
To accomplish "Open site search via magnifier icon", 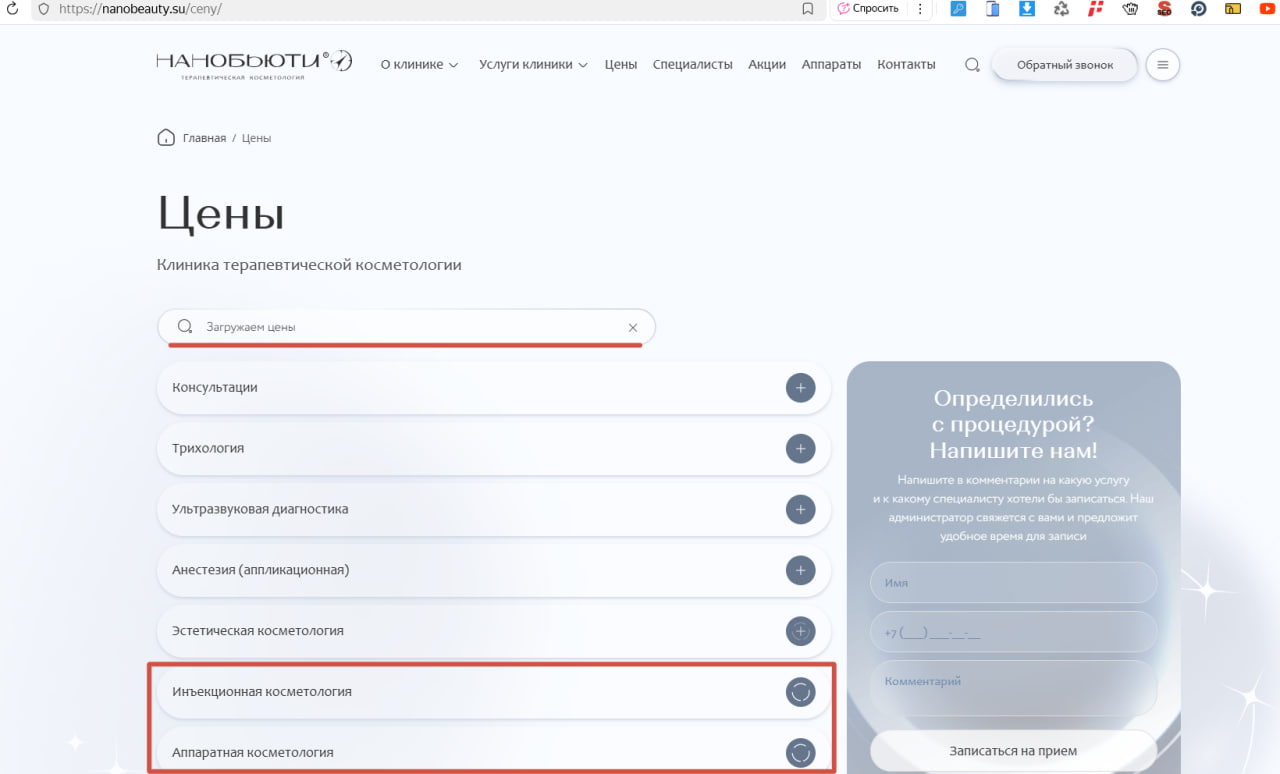I will tap(972, 65).
